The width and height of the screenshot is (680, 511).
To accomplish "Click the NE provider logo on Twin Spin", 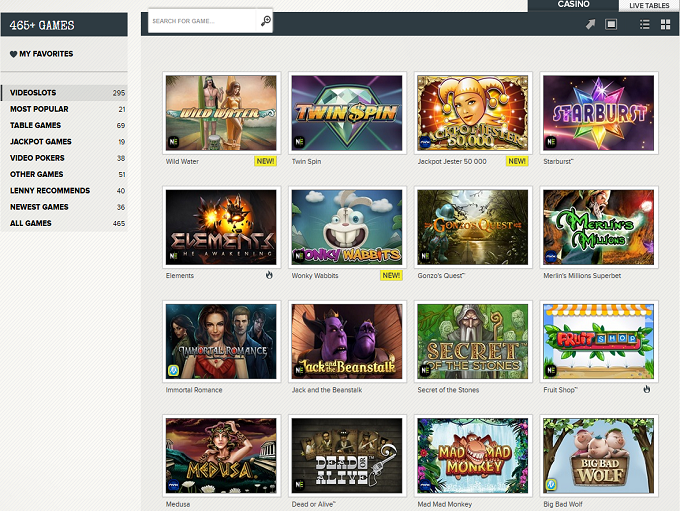I will [299, 141].
